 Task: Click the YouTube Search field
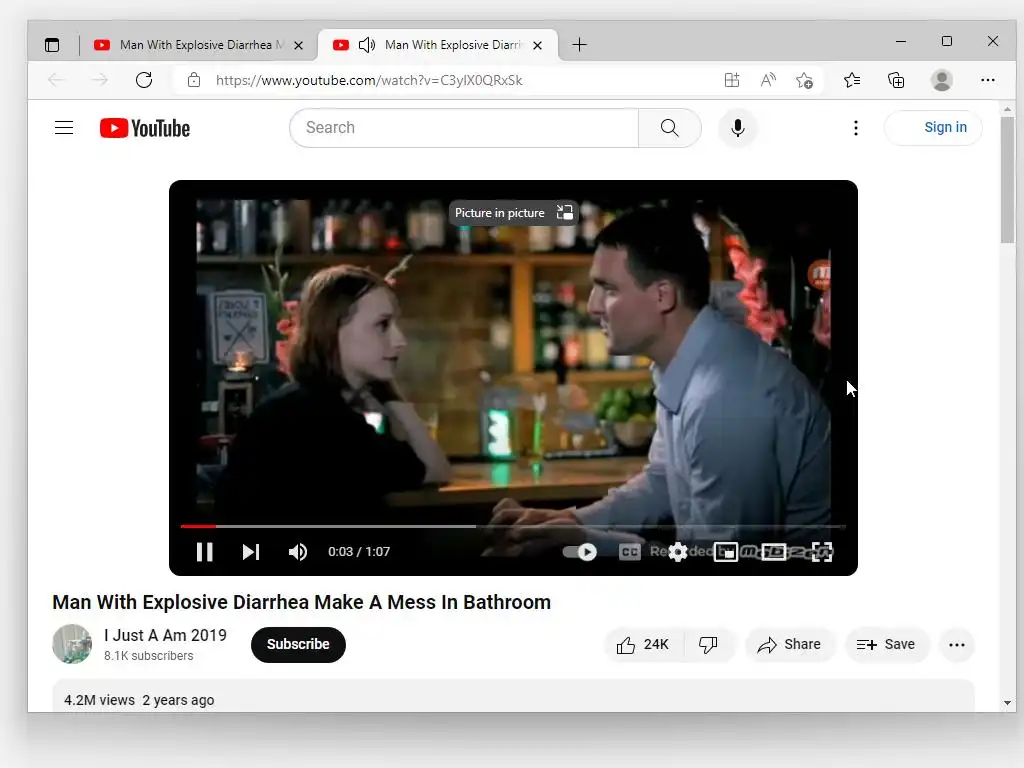click(464, 127)
